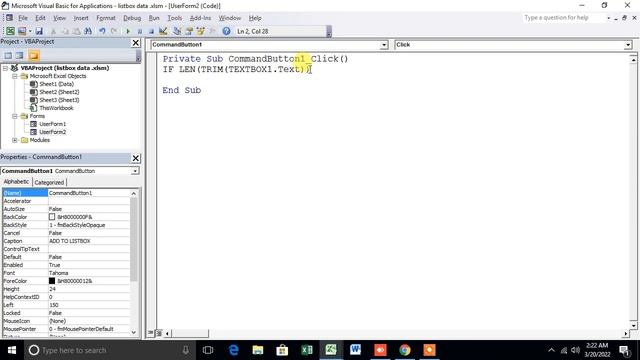Open the Click procedure dropdown

628,45
